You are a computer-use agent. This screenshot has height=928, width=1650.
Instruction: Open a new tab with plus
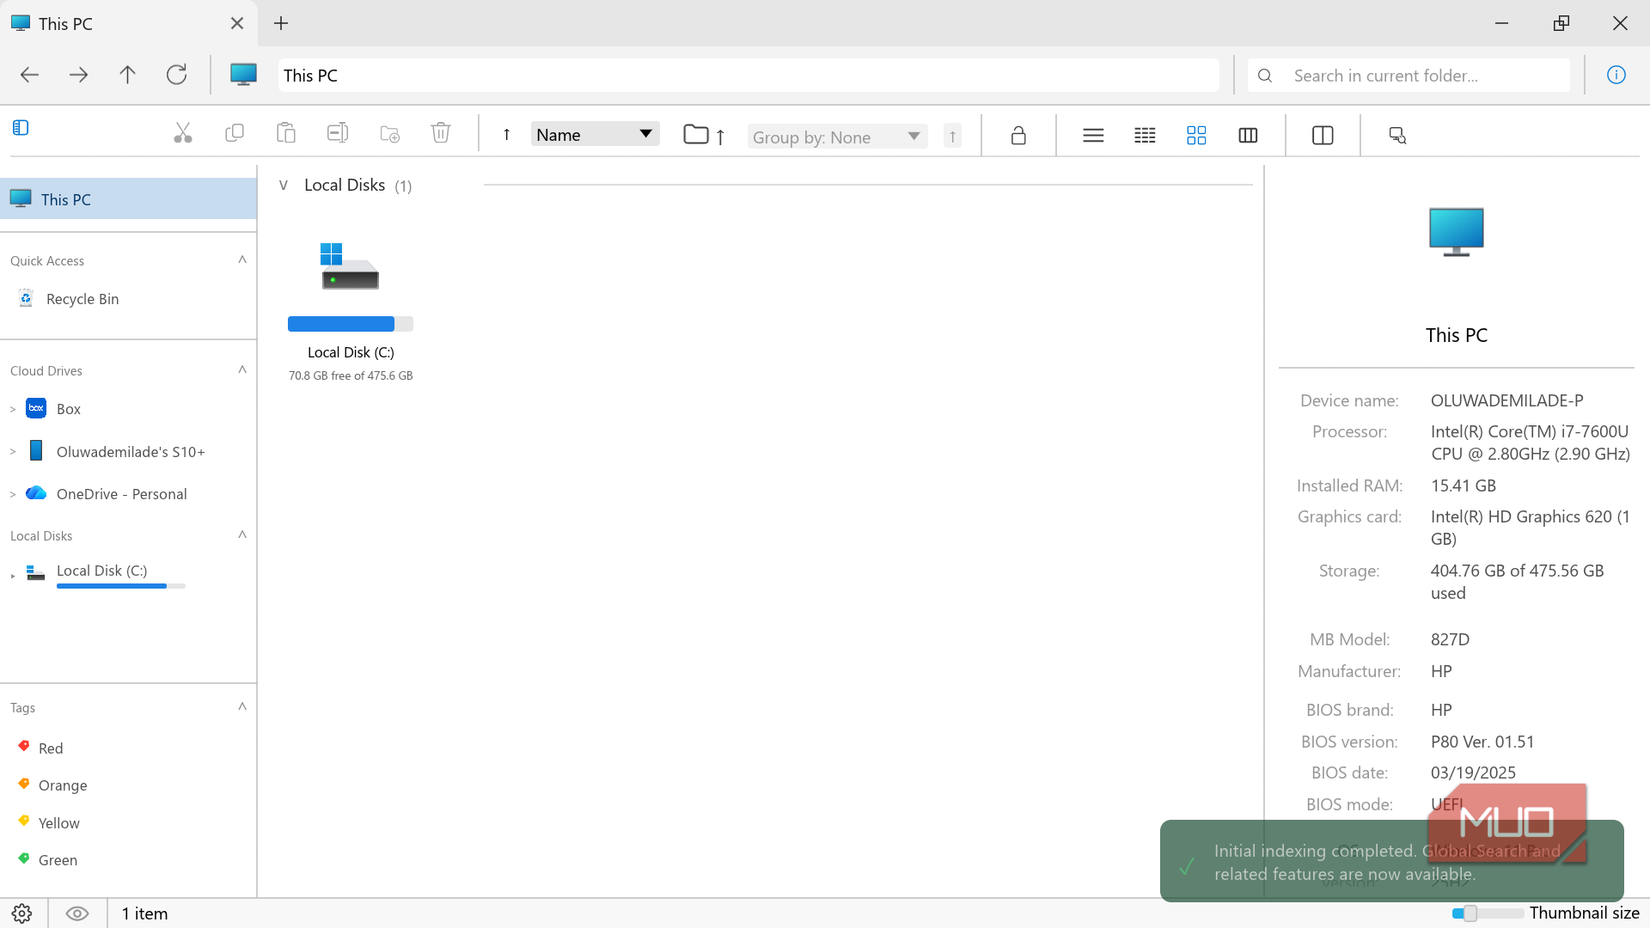pyautogui.click(x=281, y=23)
